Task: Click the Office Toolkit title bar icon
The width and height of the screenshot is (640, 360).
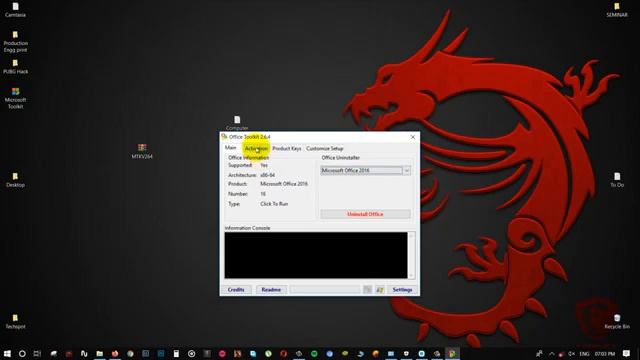Action: coord(224,136)
